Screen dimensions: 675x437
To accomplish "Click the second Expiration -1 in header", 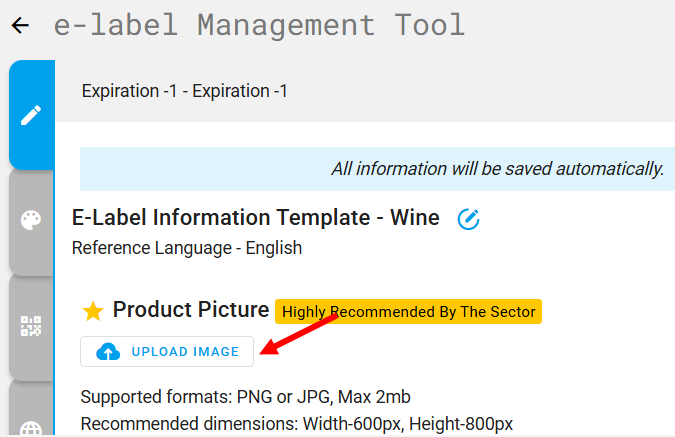I will (x=240, y=91).
